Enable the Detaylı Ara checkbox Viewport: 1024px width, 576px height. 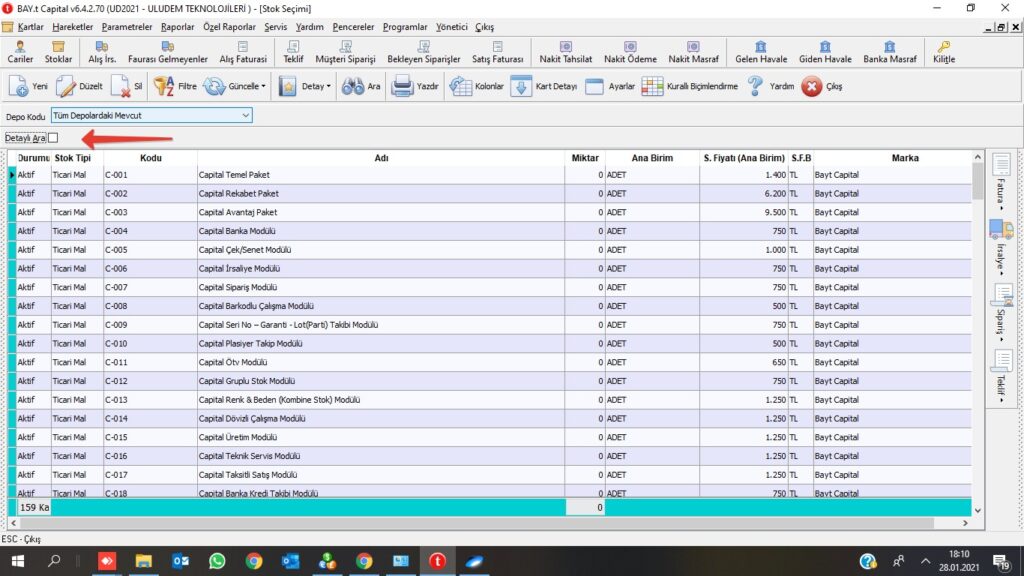54,138
